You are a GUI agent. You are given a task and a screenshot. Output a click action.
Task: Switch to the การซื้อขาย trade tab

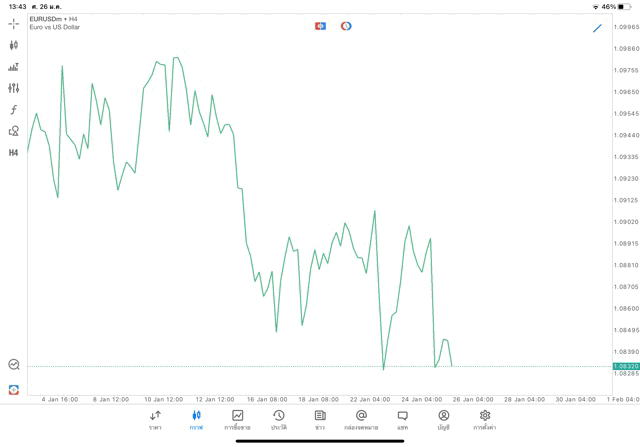click(x=237, y=420)
